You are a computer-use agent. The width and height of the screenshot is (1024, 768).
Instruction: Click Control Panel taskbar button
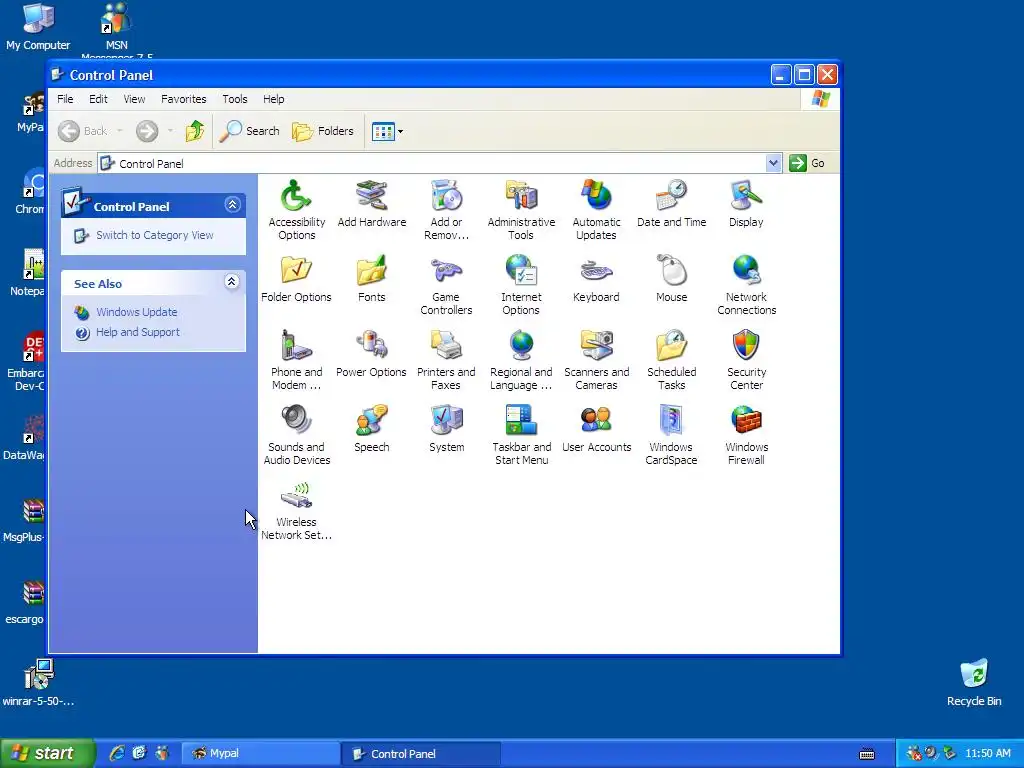coord(421,754)
